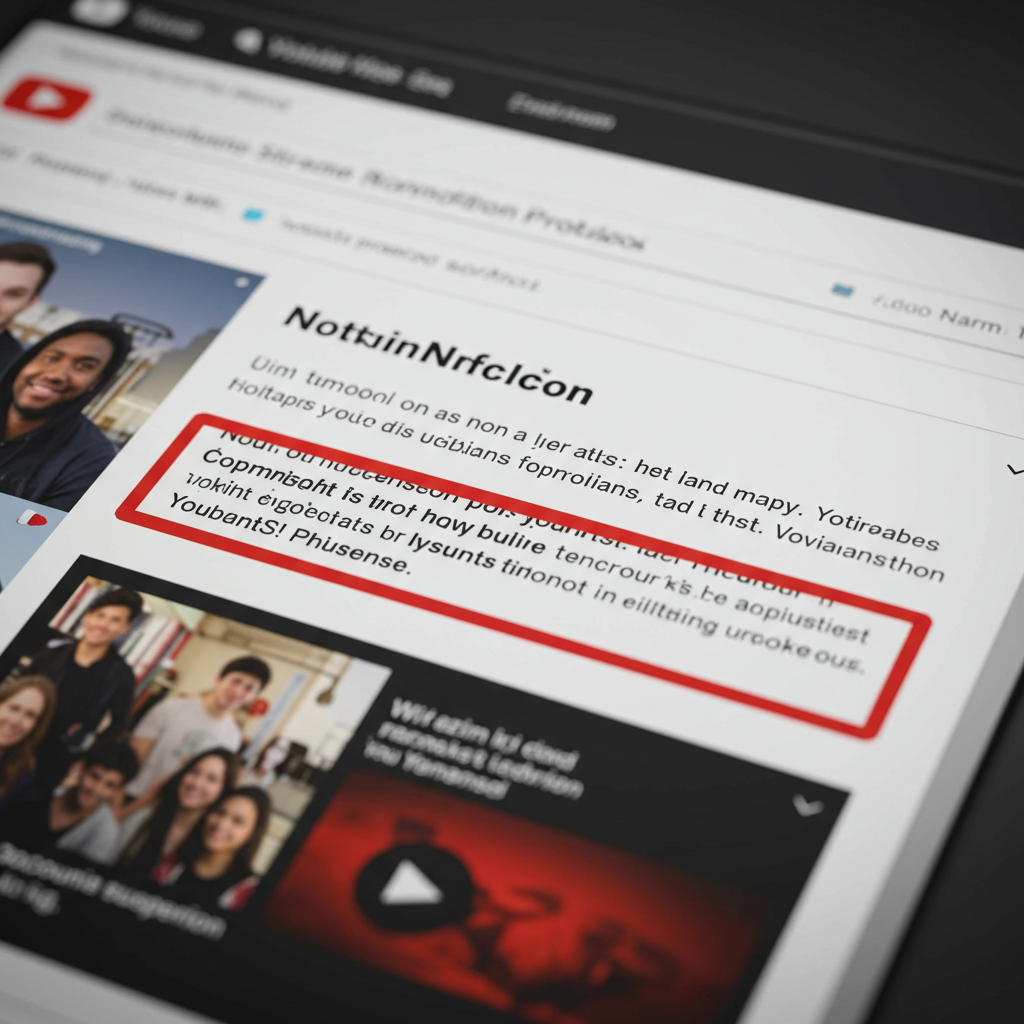Click the round icon in the top dark bar
The height and width of the screenshot is (1024, 1024).
click(248, 41)
